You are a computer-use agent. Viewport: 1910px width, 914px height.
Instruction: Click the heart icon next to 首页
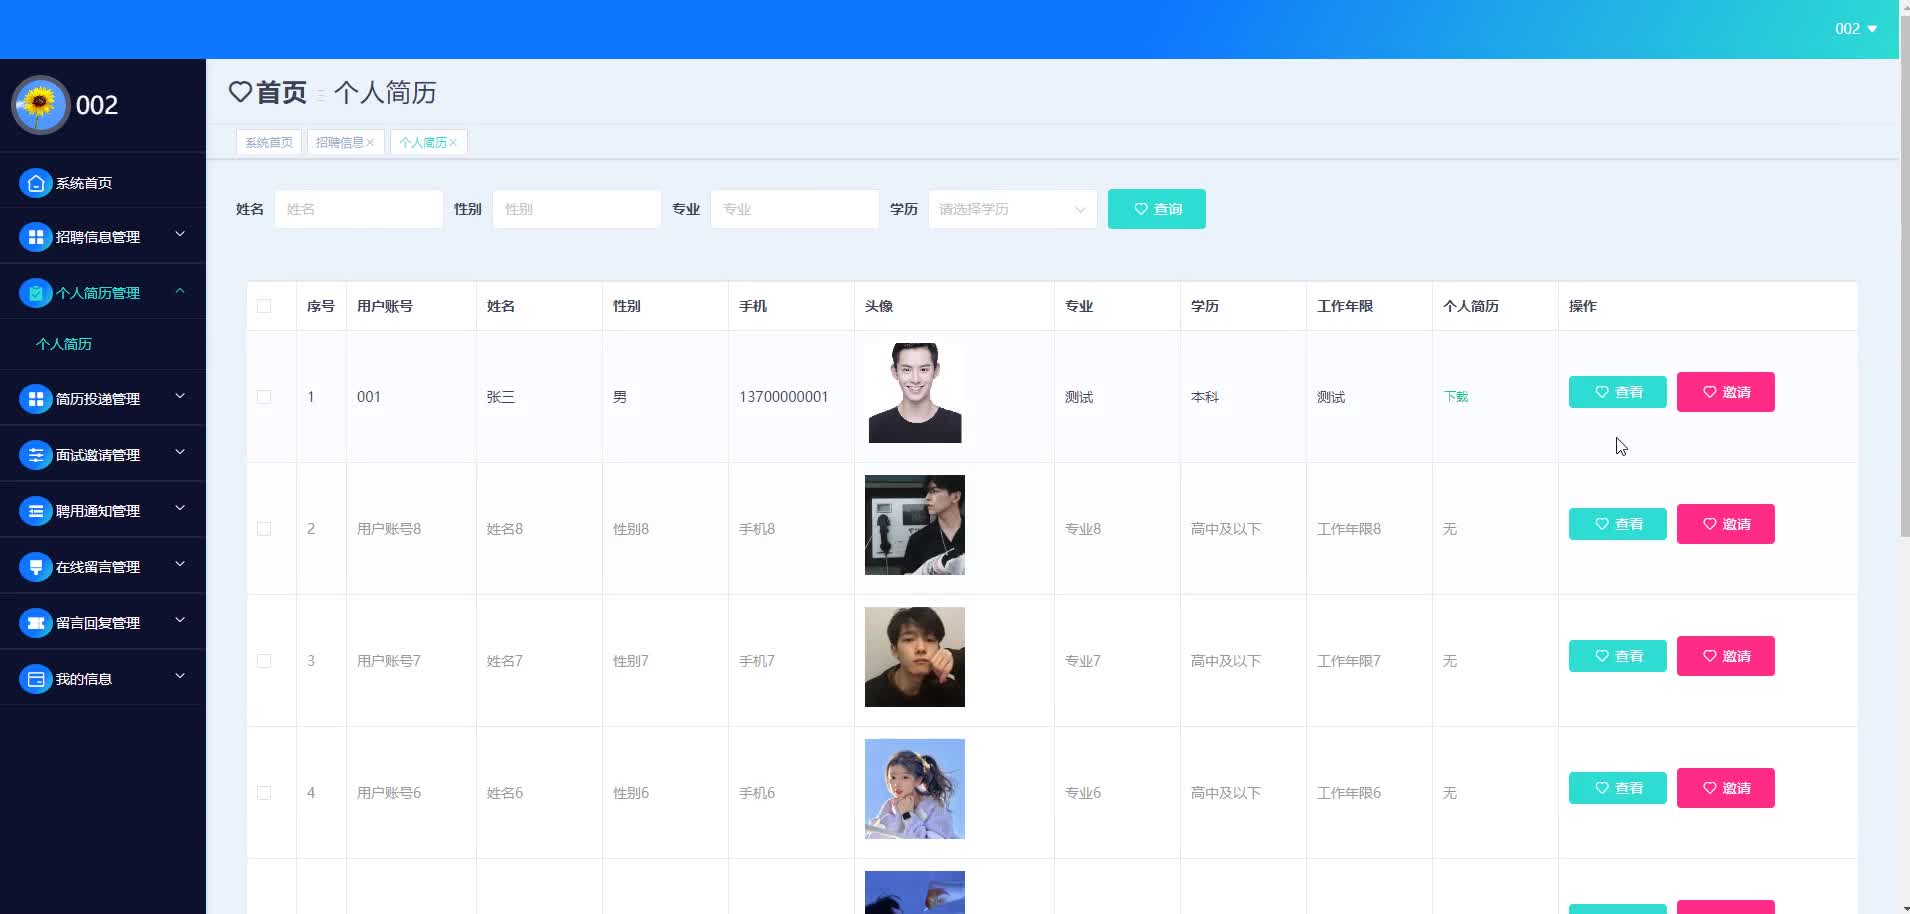coord(240,92)
